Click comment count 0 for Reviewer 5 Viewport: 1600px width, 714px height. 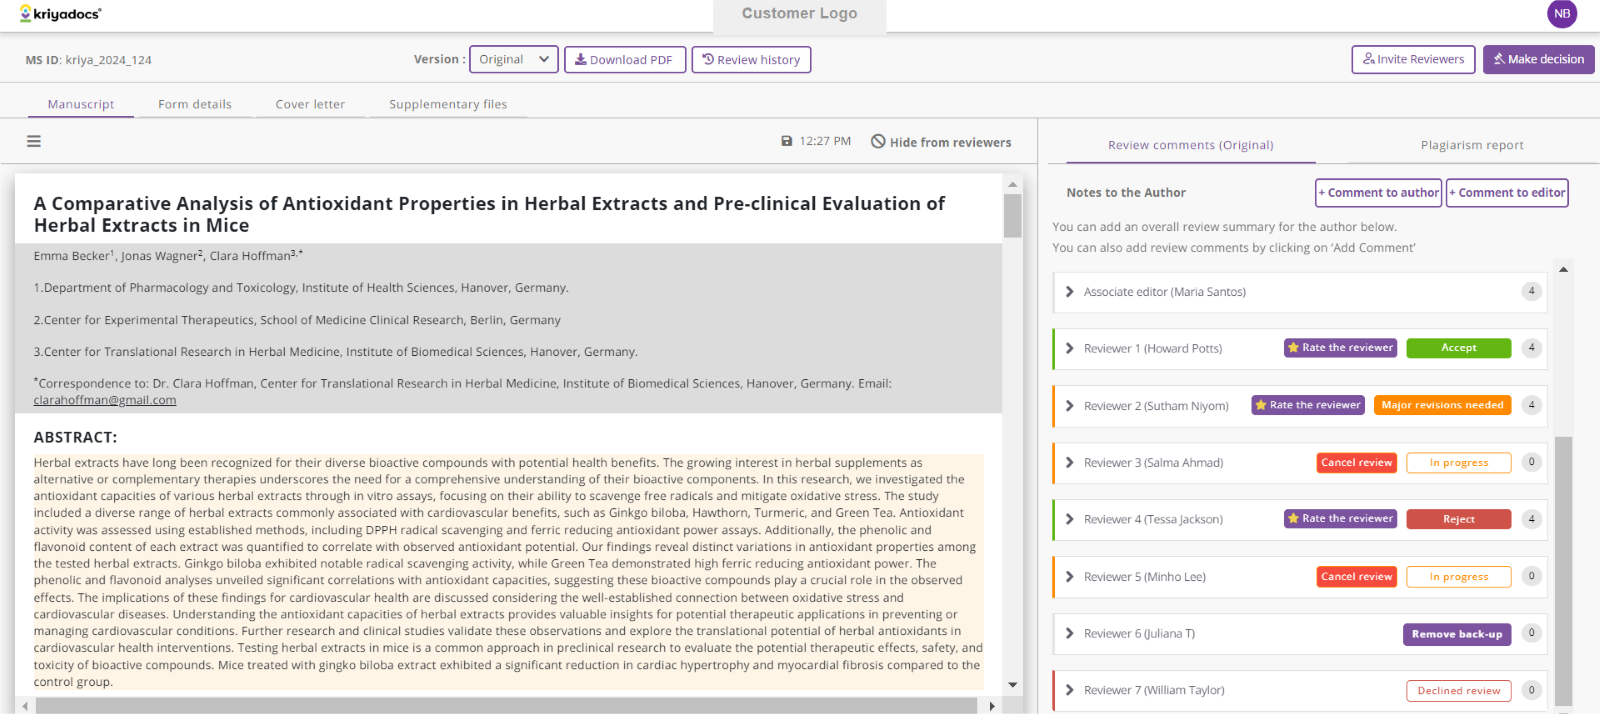coord(1531,576)
